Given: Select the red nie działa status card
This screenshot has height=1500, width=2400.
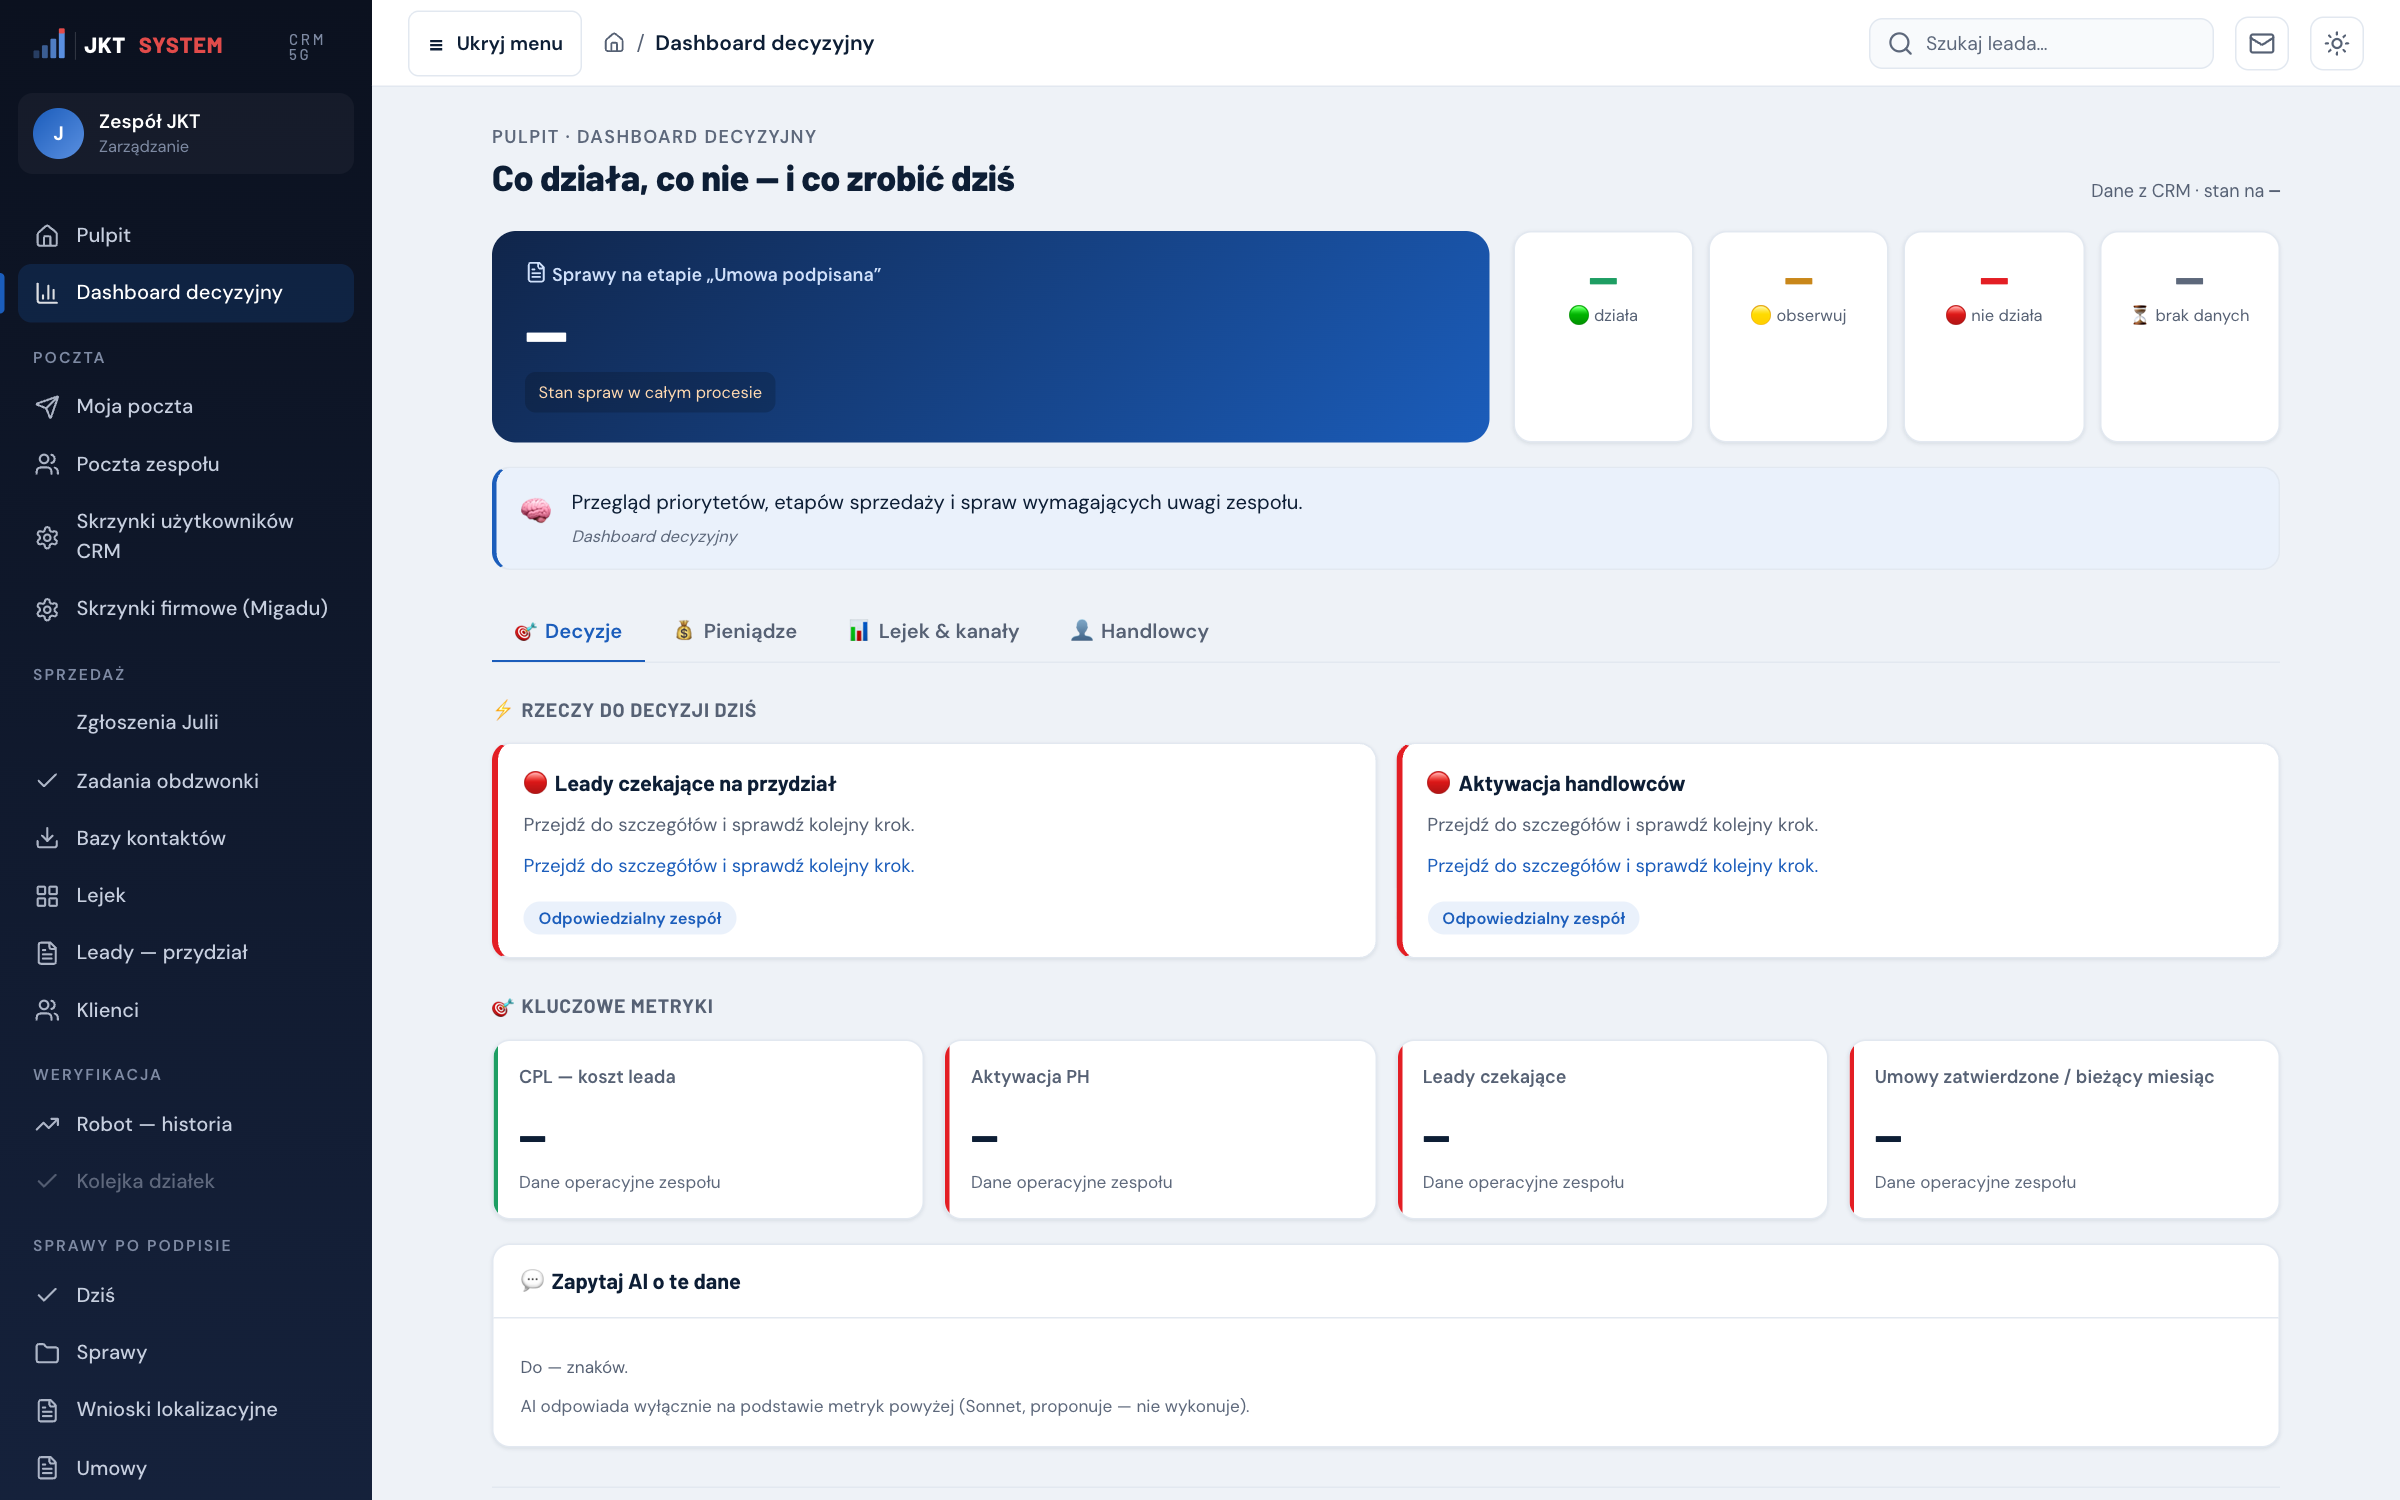Looking at the screenshot, I should coord(1994,337).
